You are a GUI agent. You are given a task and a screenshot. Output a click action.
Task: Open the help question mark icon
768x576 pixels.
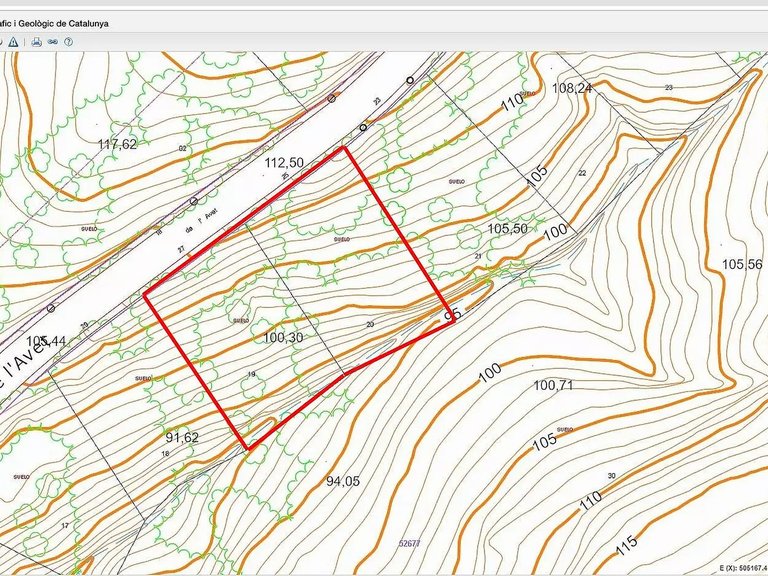pos(69,42)
